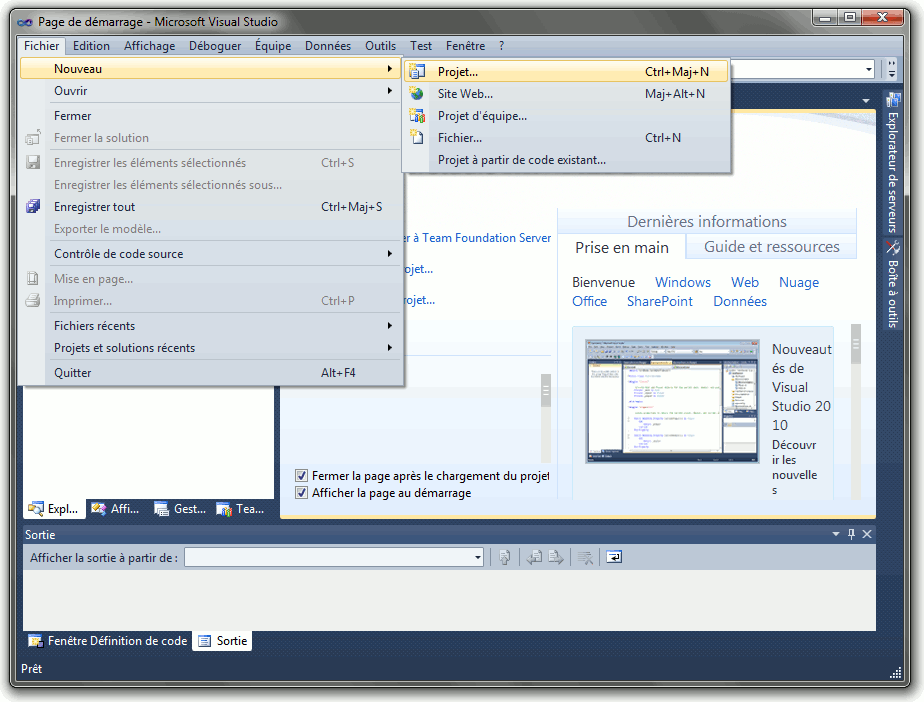Click the pin icon in Sortie panel
The image size is (924, 702).
[851, 534]
